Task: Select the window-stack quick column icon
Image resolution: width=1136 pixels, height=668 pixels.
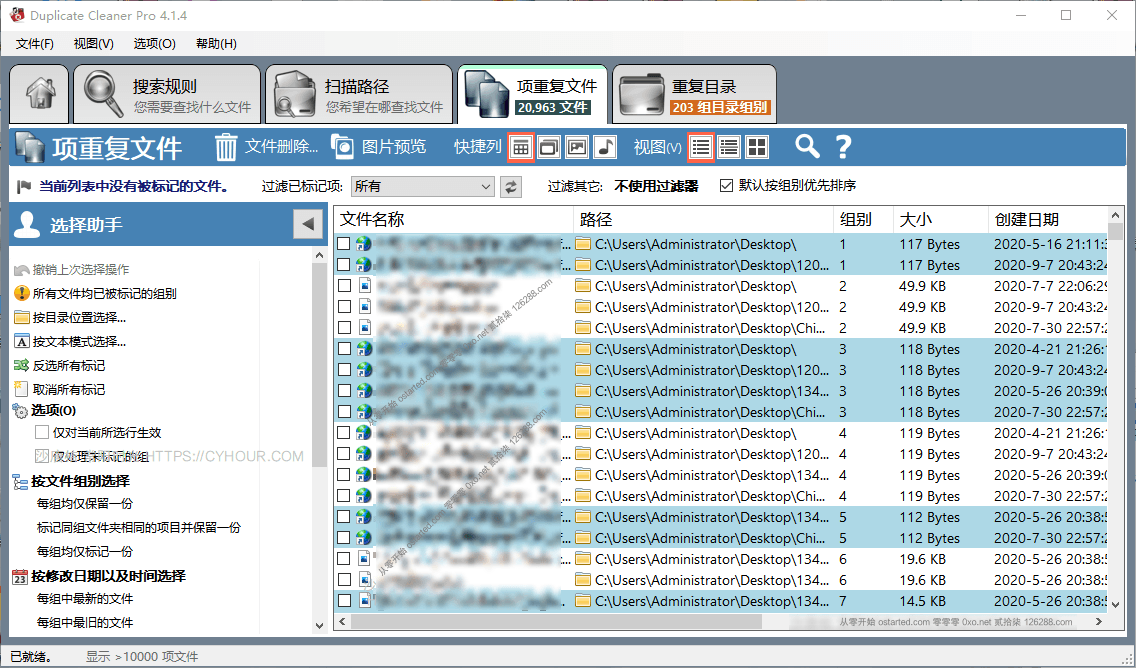Action: click(x=548, y=148)
